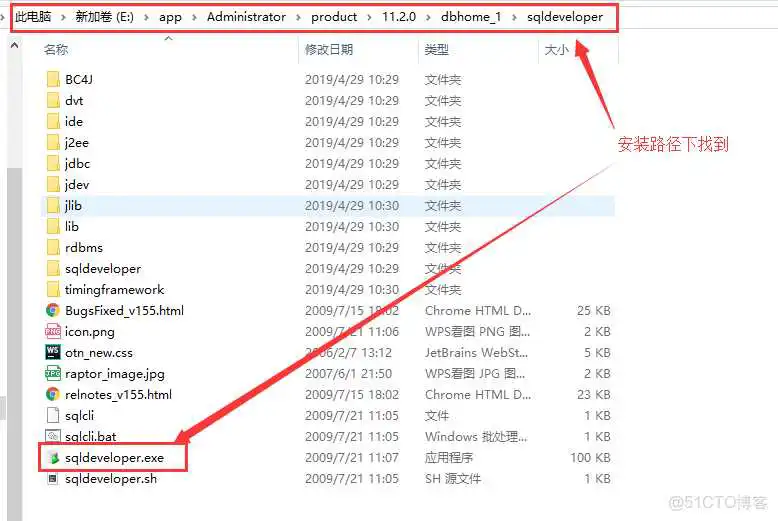Click the jlib folder icon
778x521 pixels.
(x=53, y=205)
